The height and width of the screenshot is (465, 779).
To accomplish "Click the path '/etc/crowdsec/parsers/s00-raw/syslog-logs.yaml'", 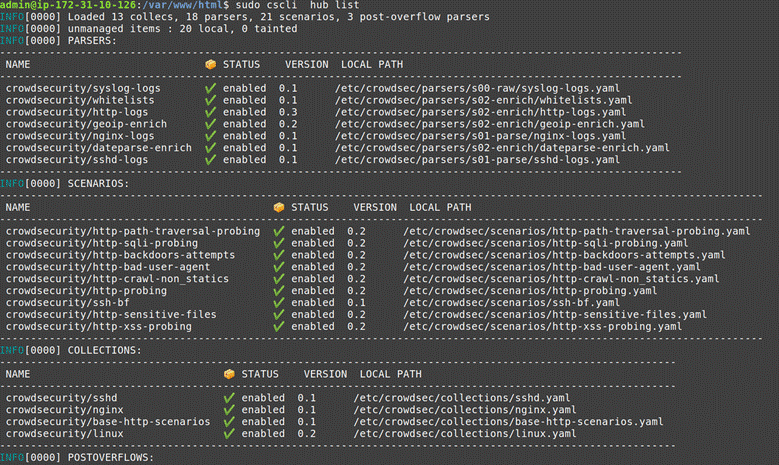I will pos(477,88).
